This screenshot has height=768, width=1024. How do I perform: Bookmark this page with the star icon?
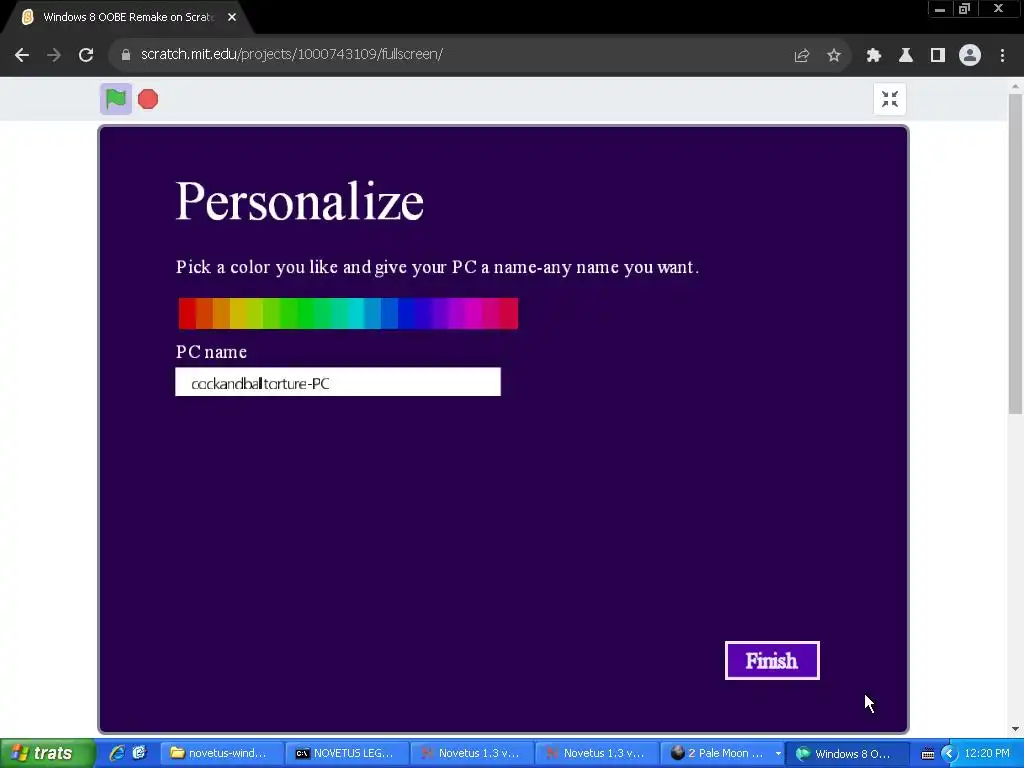(834, 56)
